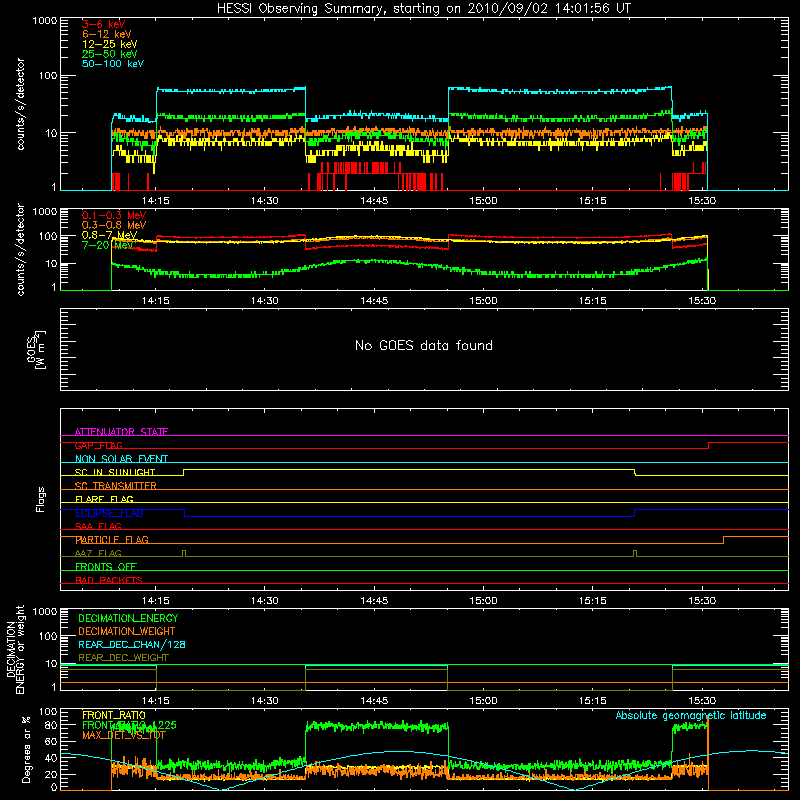Click the 14:45 tick under the decimation panel
Screen dimensions: 800x800
(374, 701)
